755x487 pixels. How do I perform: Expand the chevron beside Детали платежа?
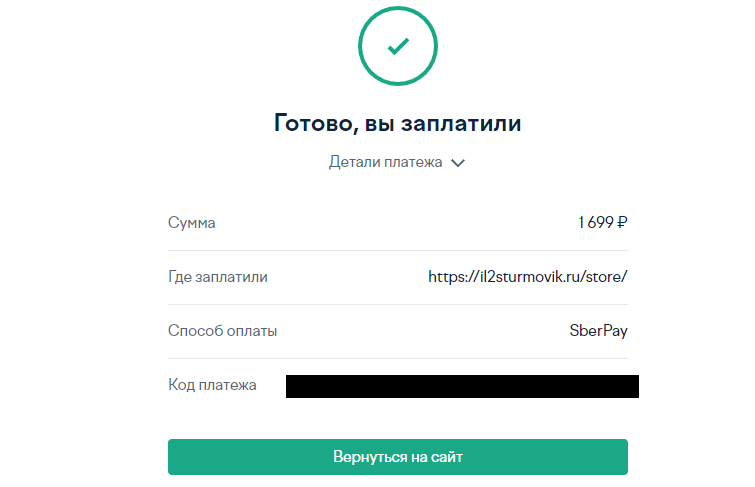[458, 163]
